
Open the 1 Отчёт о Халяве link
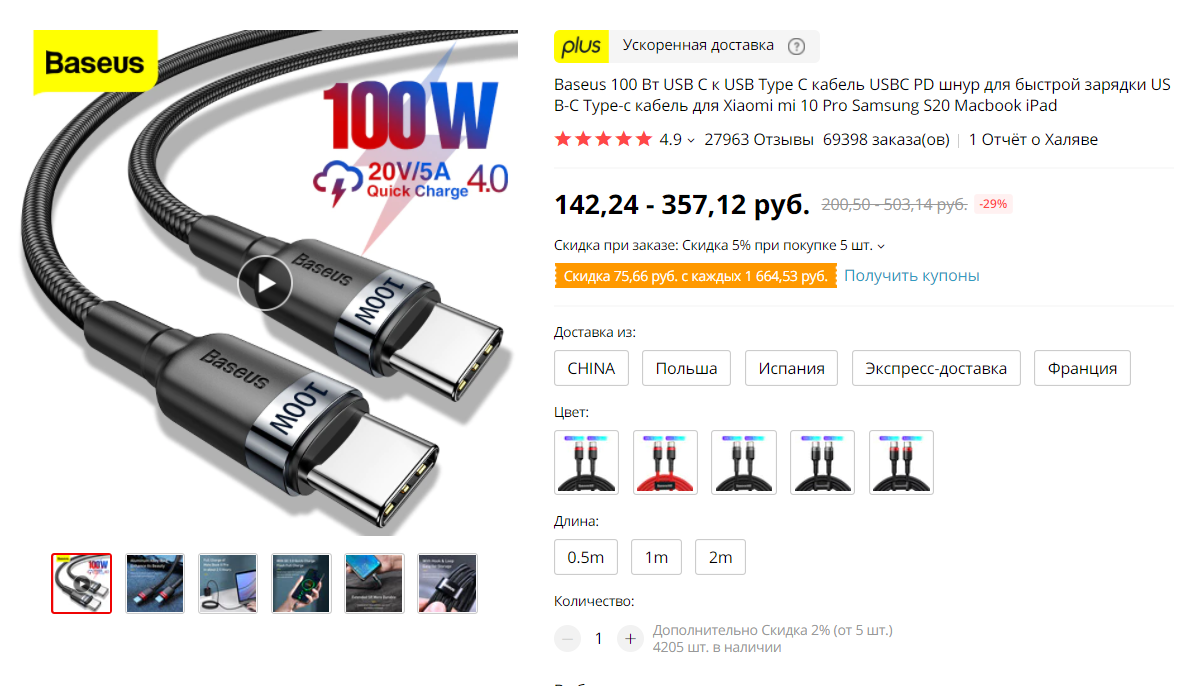tap(1033, 140)
